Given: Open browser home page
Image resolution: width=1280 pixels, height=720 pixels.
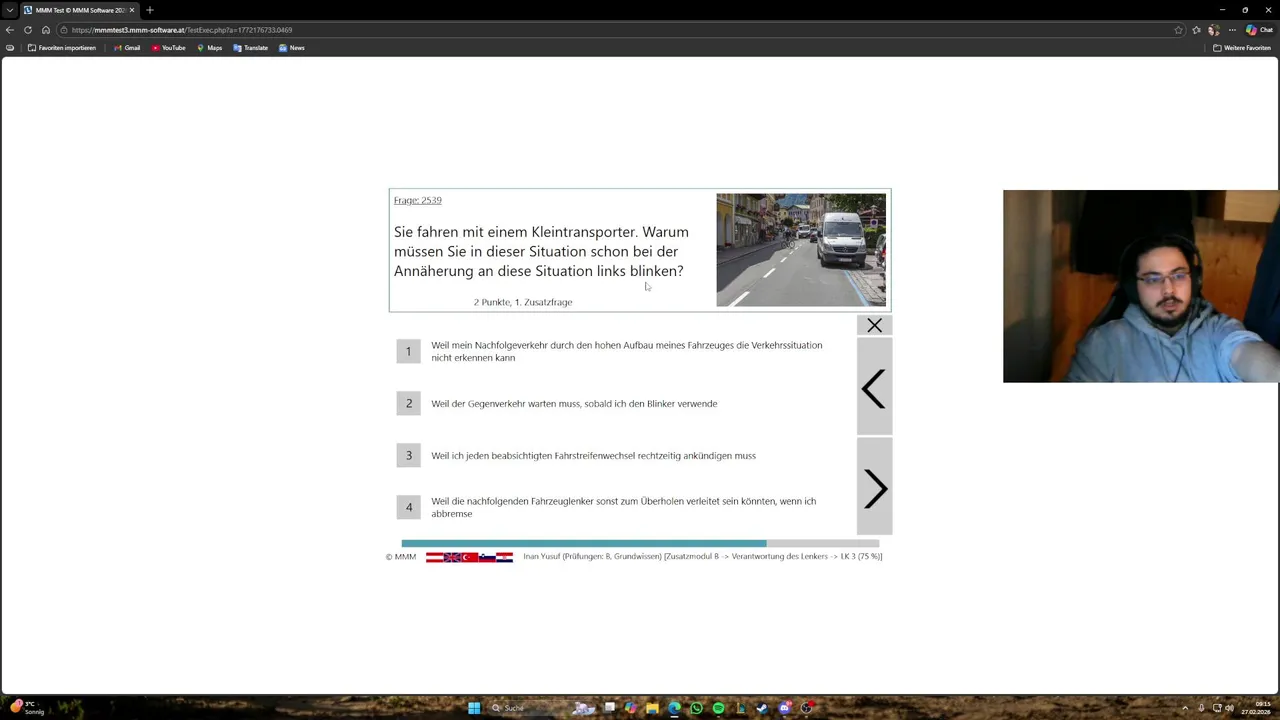Looking at the screenshot, I should click(x=46, y=30).
